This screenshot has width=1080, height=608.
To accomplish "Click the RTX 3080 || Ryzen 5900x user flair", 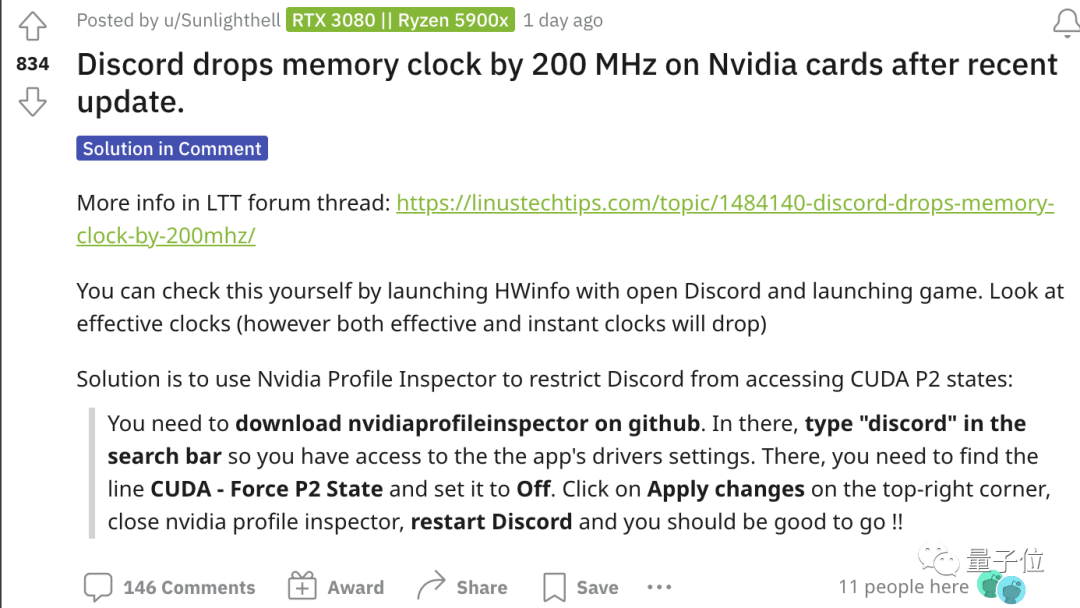I will click(400, 21).
